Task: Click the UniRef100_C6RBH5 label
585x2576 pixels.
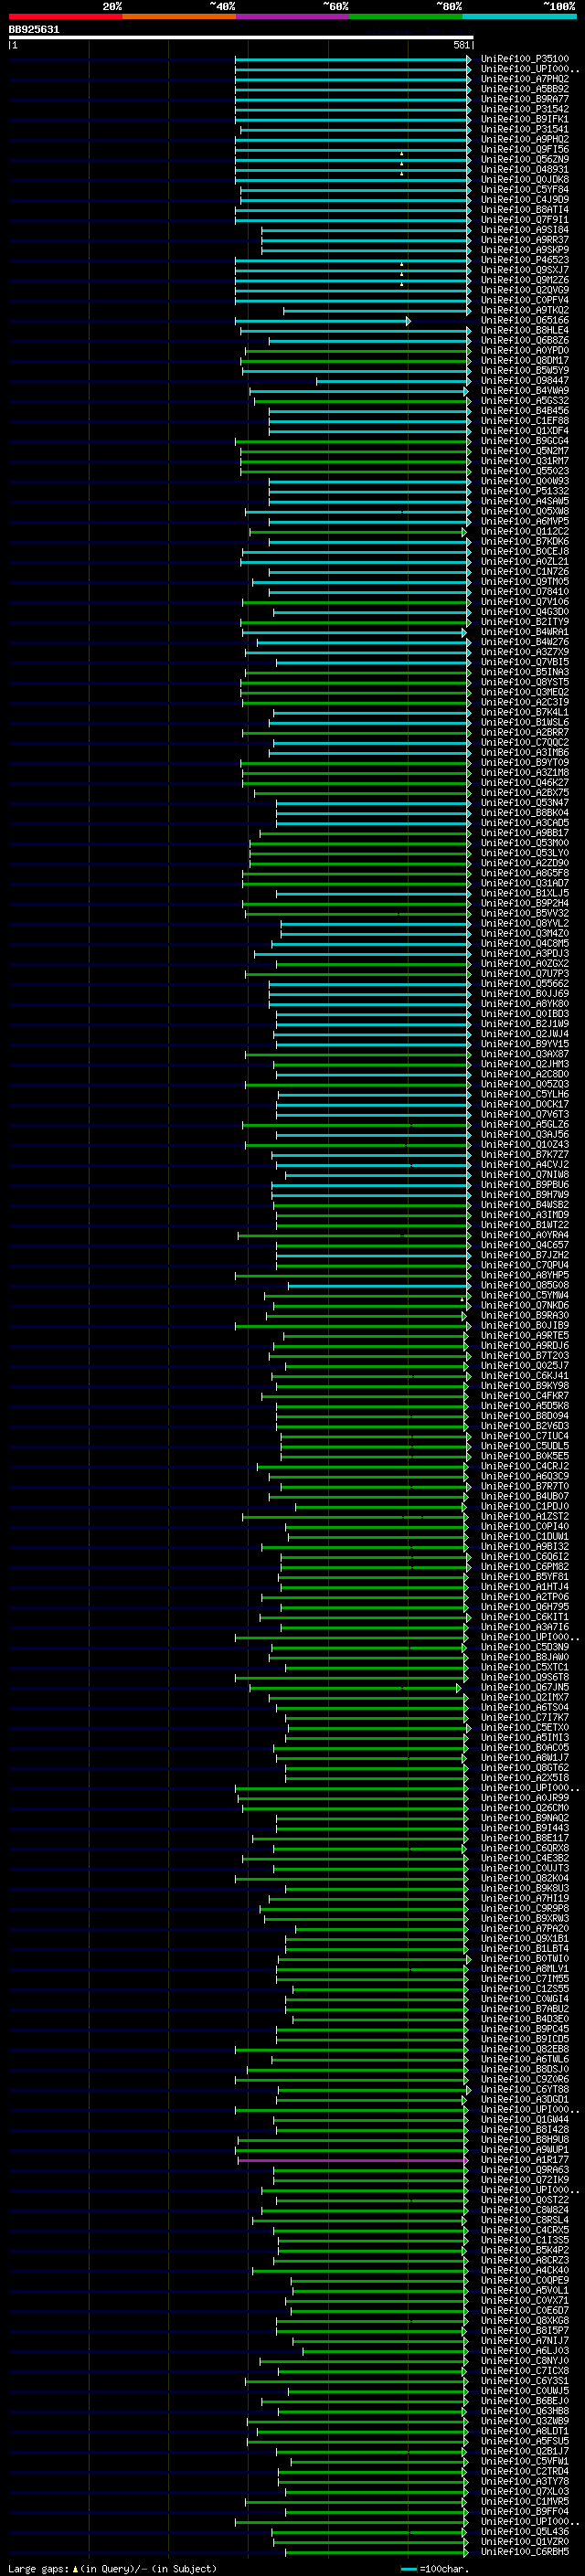Action: pos(524,2552)
